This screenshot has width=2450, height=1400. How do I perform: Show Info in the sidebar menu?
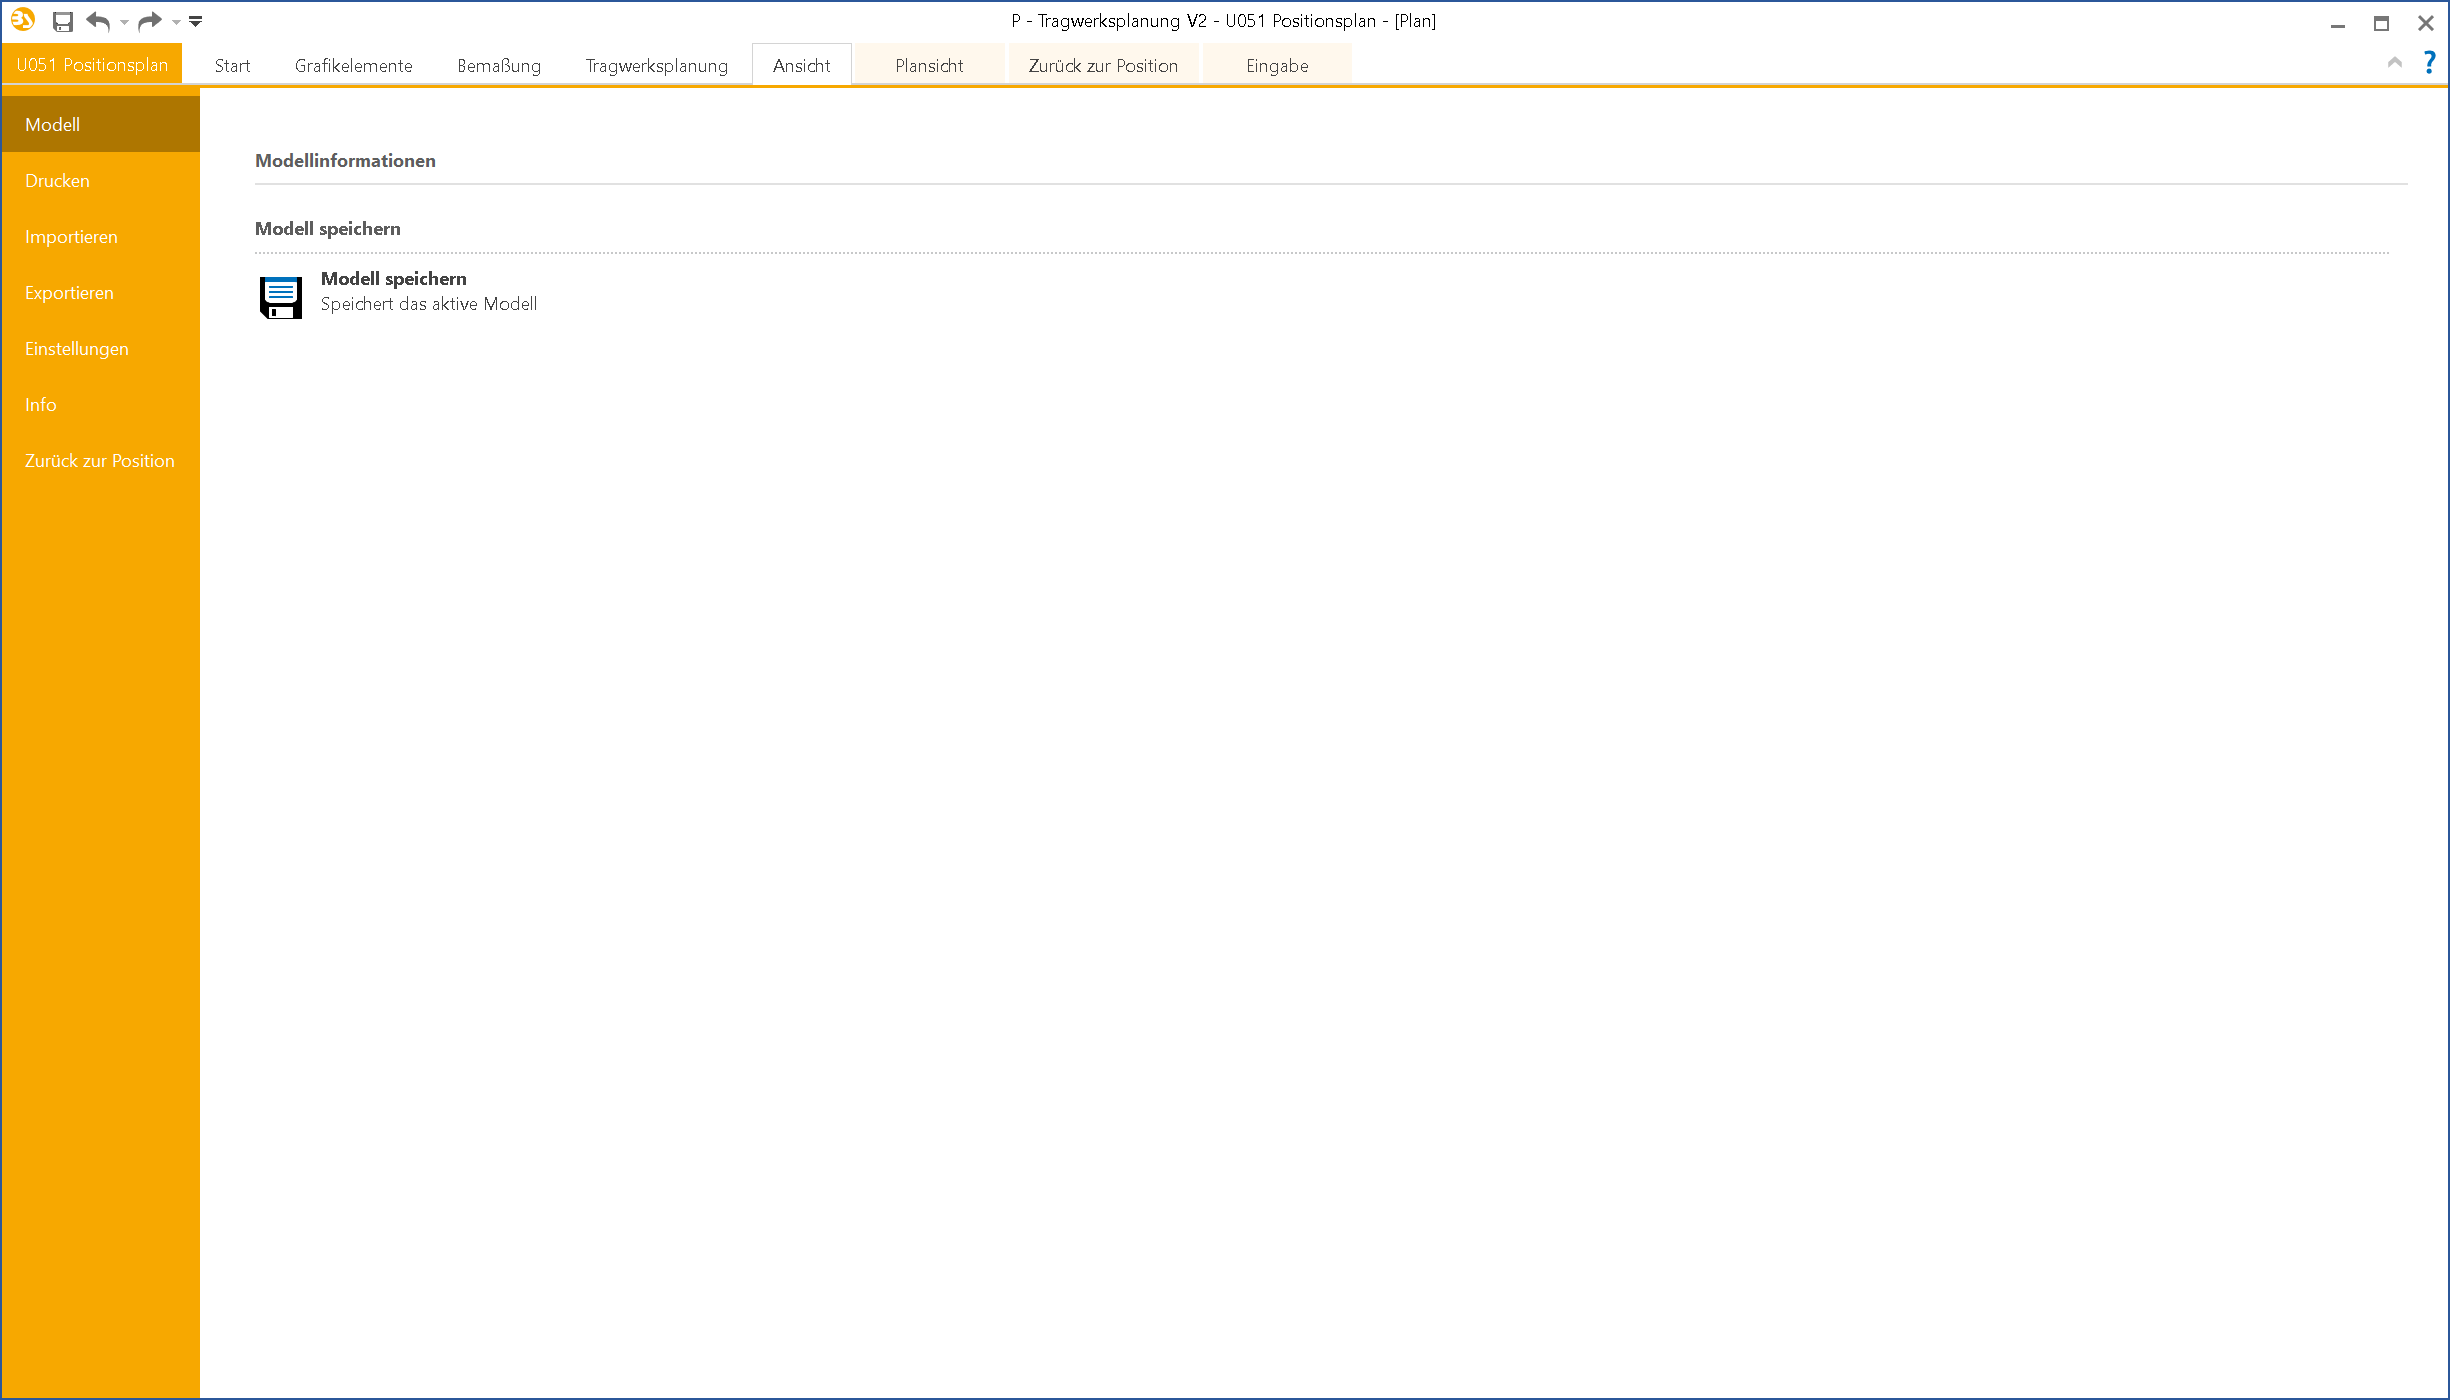click(x=101, y=405)
